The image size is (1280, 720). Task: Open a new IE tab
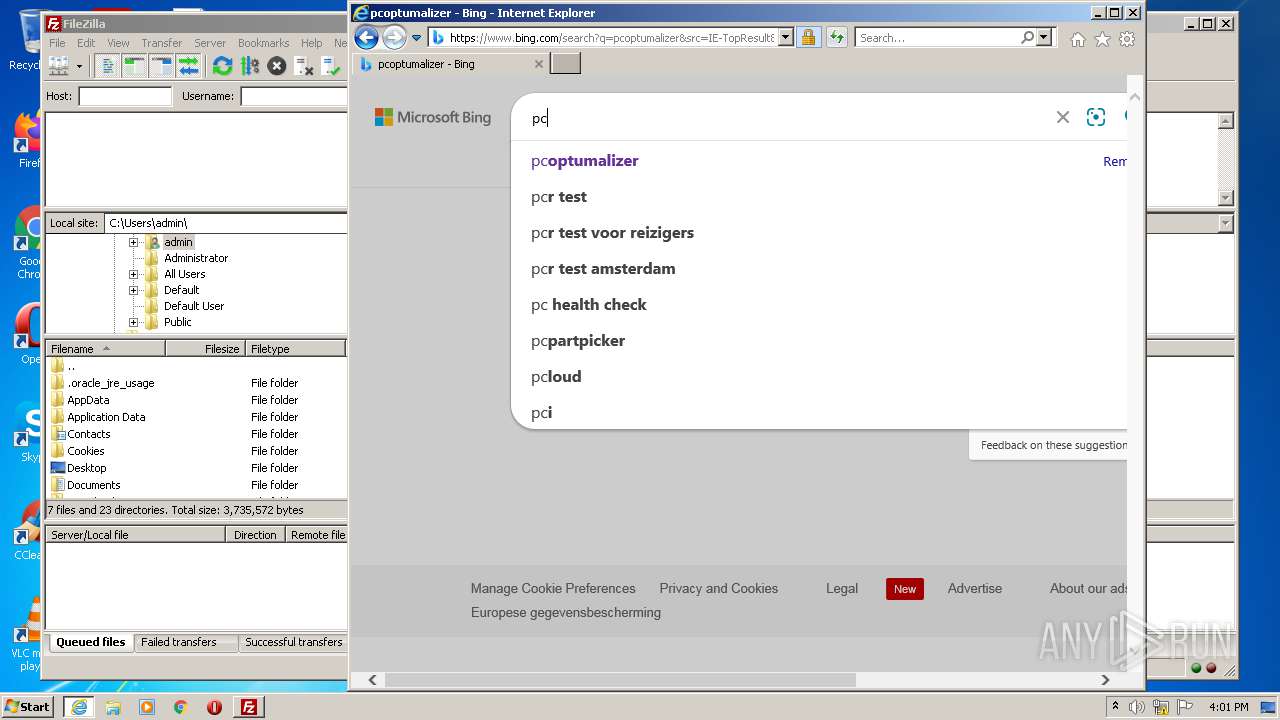[566, 64]
